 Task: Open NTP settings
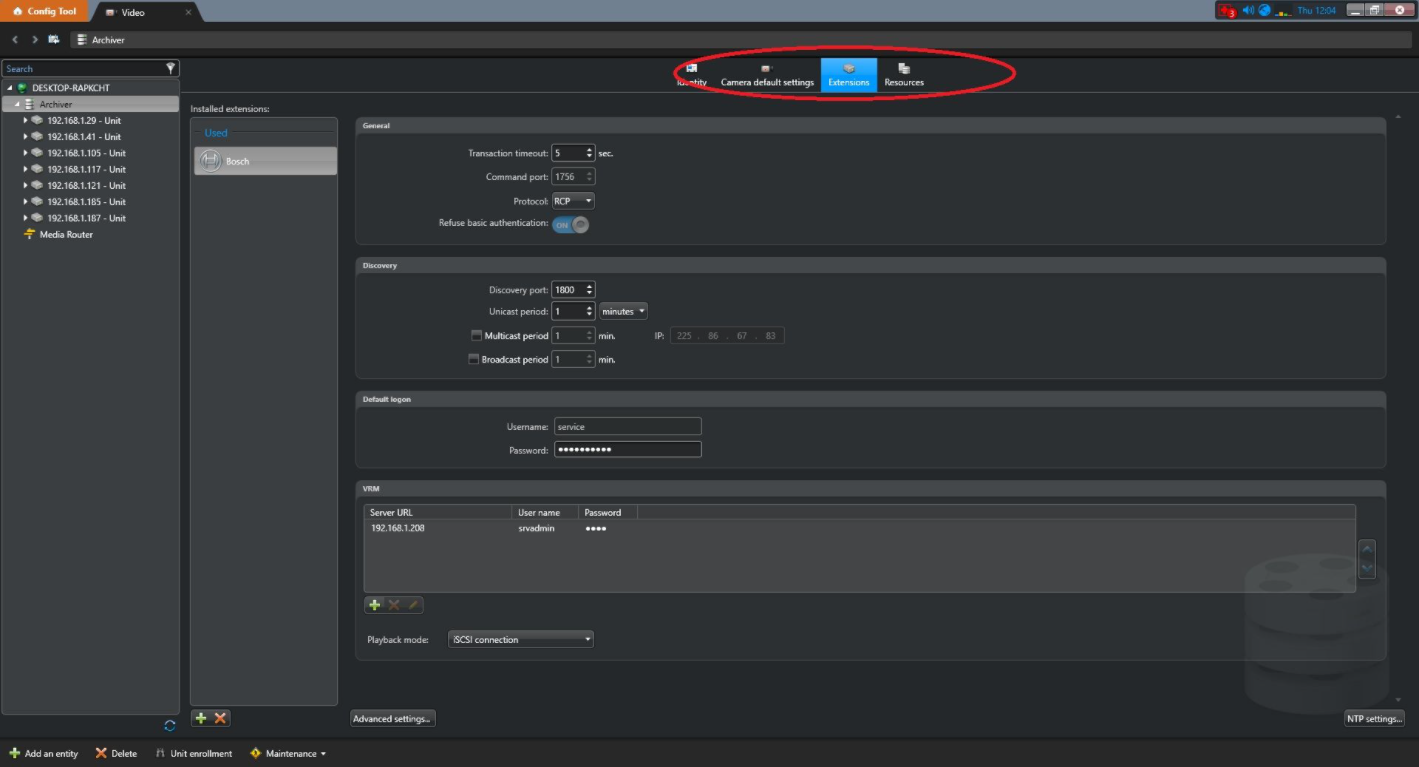(x=1374, y=718)
